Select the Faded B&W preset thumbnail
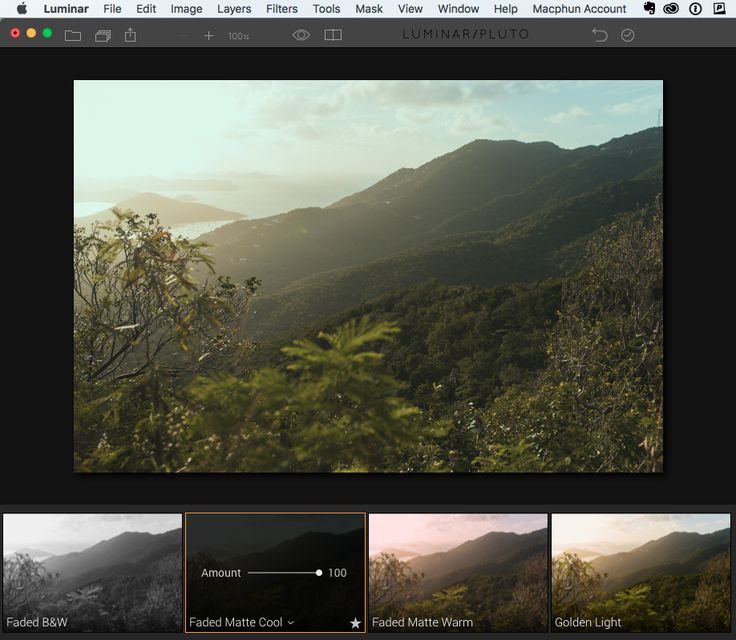Viewport: 736px width, 640px height. click(x=92, y=573)
